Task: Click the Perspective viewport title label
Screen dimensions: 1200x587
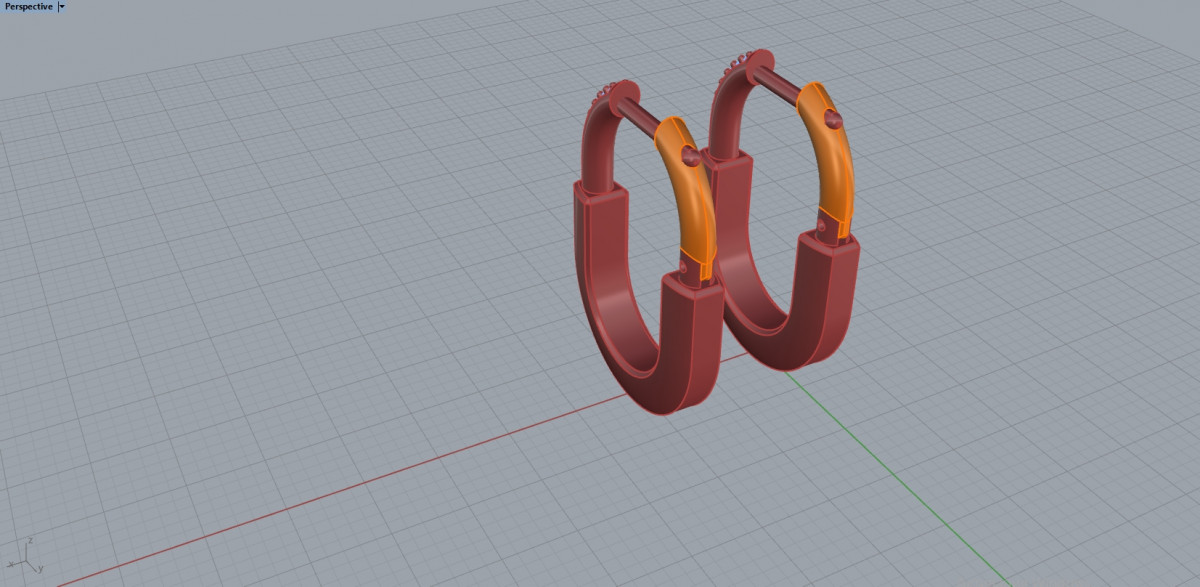Action: point(28,6)
